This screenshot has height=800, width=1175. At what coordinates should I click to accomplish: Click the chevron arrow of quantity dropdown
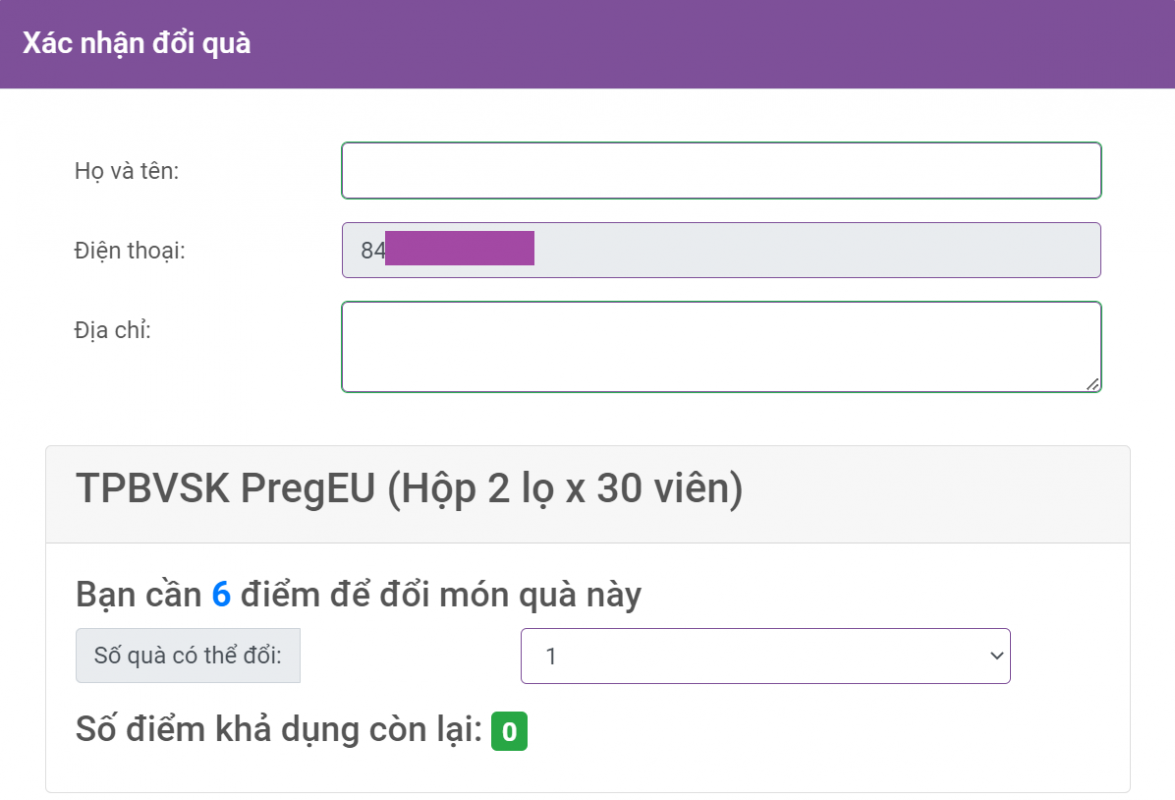[995, 656]
